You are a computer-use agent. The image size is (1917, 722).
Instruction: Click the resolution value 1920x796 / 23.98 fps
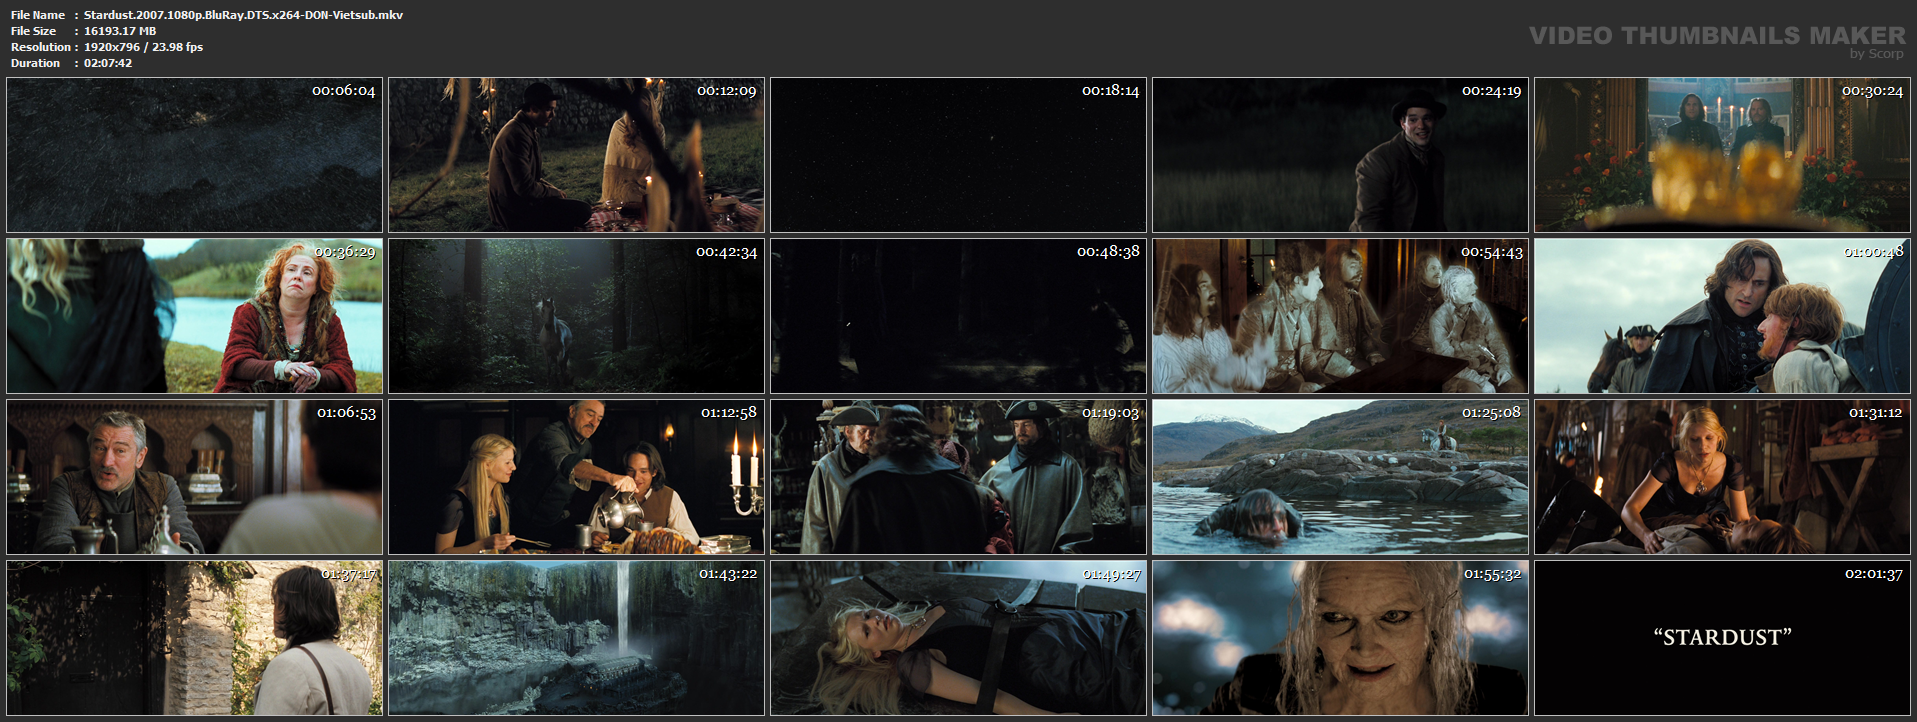143,47
